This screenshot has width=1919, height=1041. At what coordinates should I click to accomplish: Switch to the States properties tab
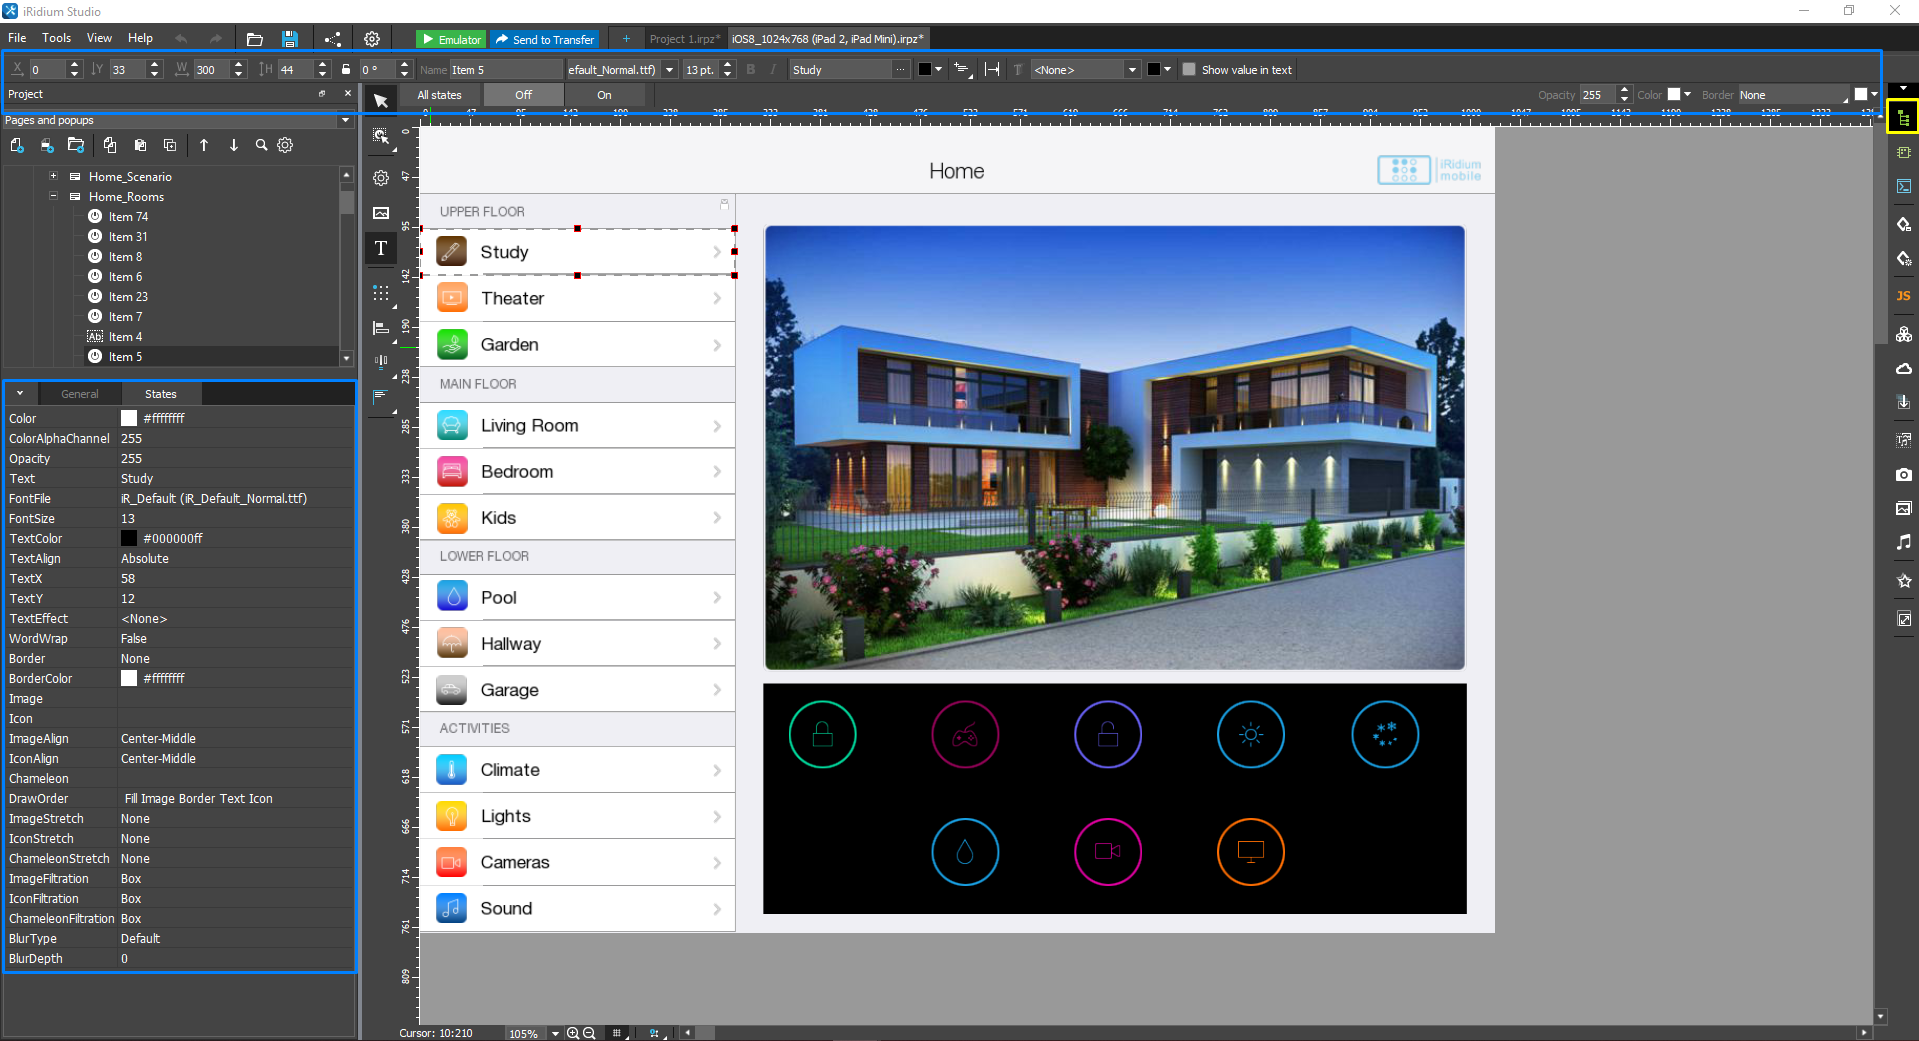tap(160, 394)
